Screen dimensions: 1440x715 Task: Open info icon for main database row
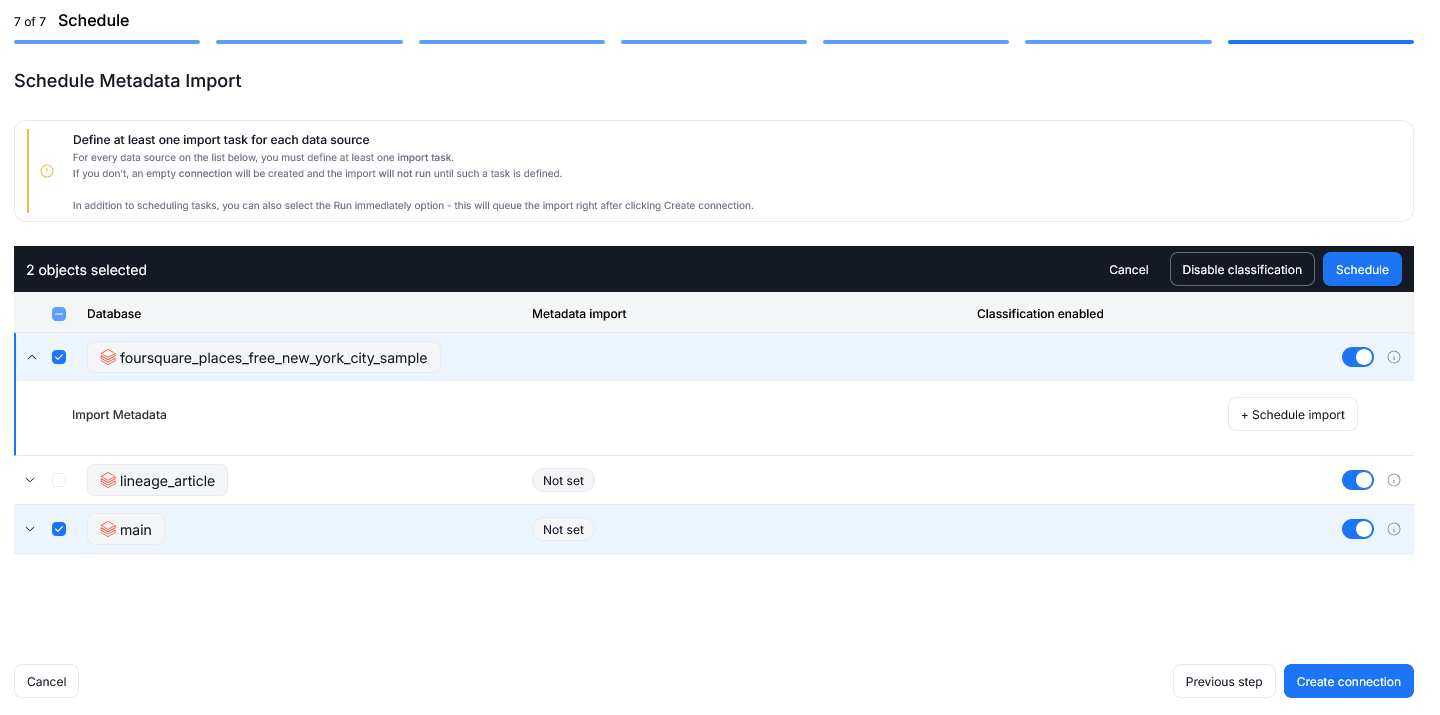coord(1394,529)
